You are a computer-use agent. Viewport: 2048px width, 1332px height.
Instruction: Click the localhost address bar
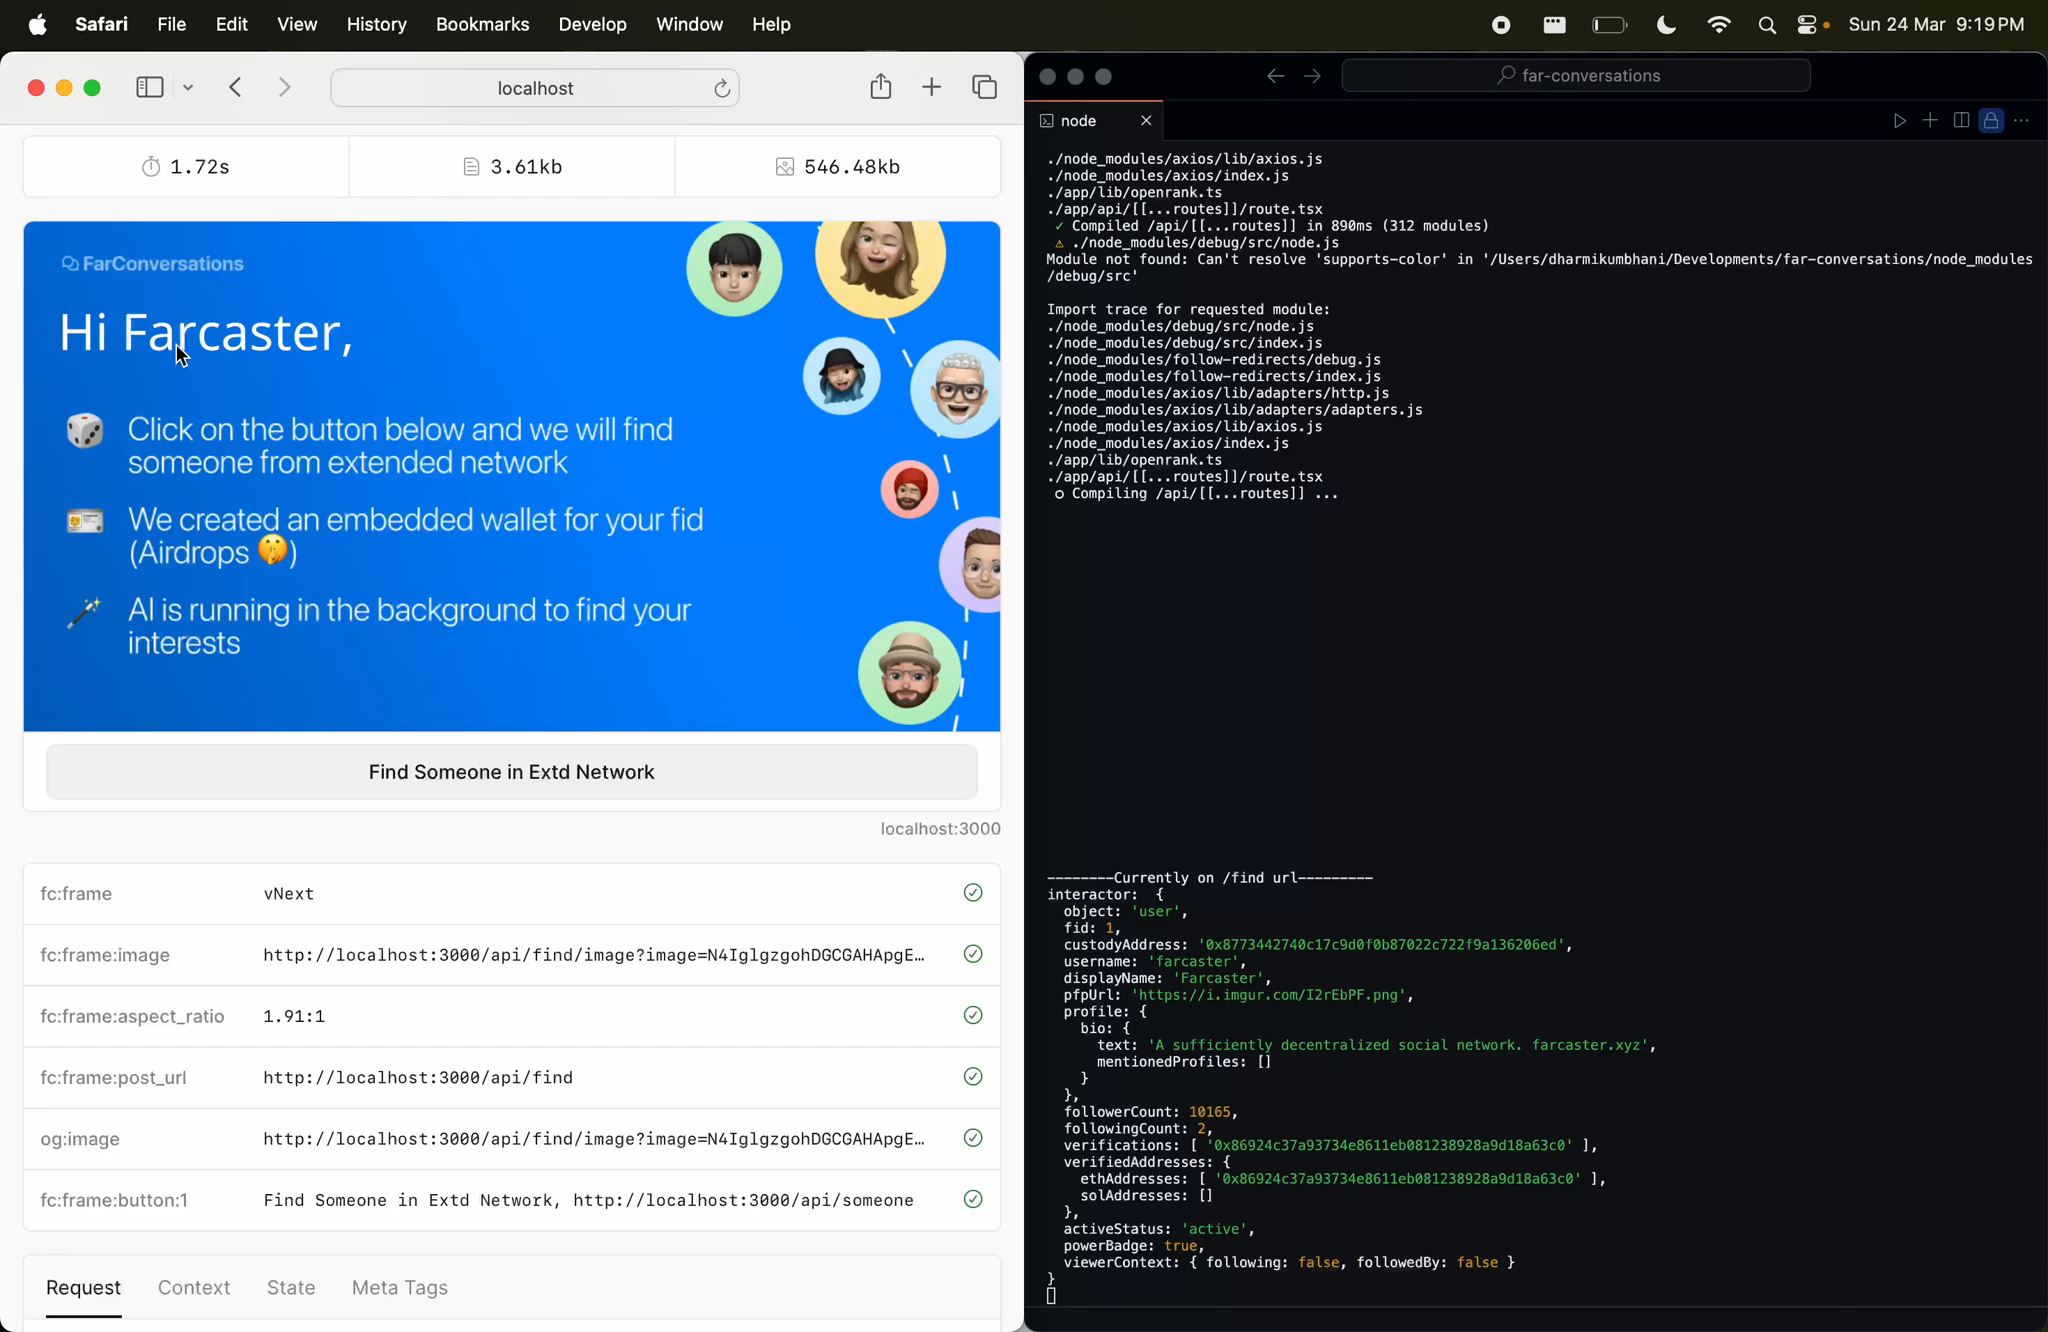(x=535, y=88)
